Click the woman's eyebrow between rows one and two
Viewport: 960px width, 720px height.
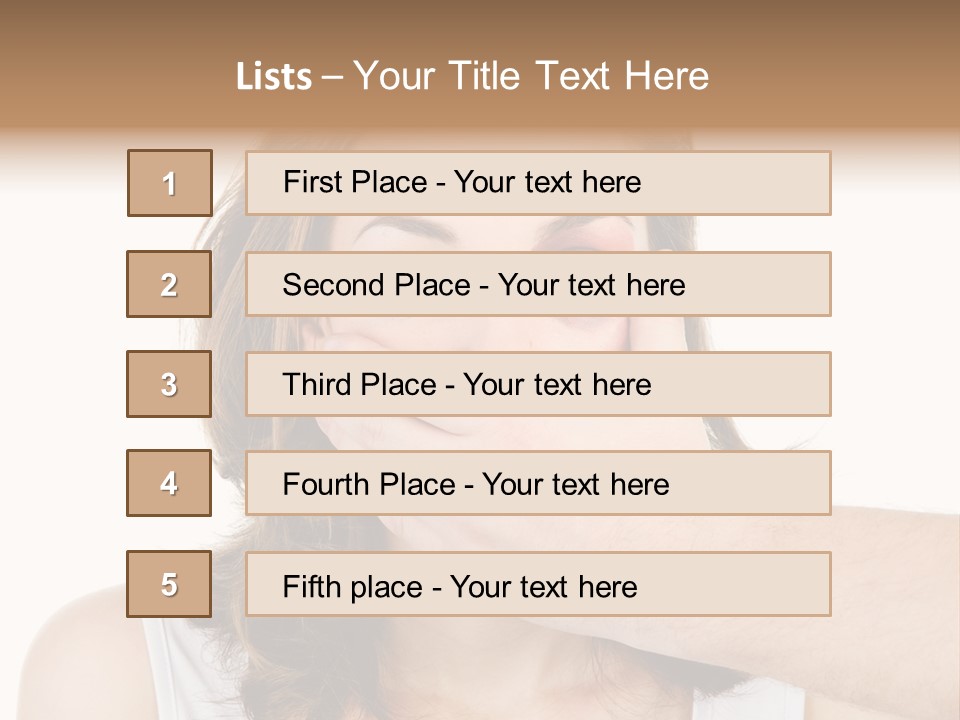point(400,229)
